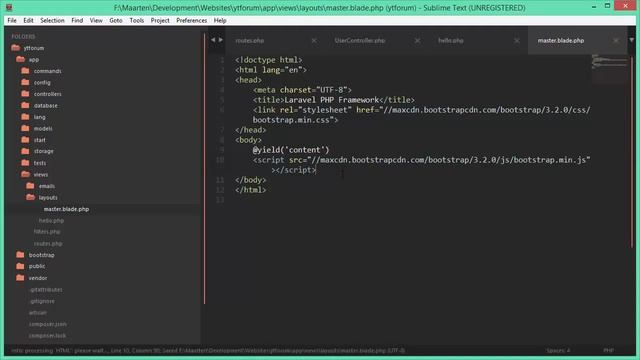
Task: Switch to the routes.php tab
Action: pyautogui.click(x=249, y=40)
